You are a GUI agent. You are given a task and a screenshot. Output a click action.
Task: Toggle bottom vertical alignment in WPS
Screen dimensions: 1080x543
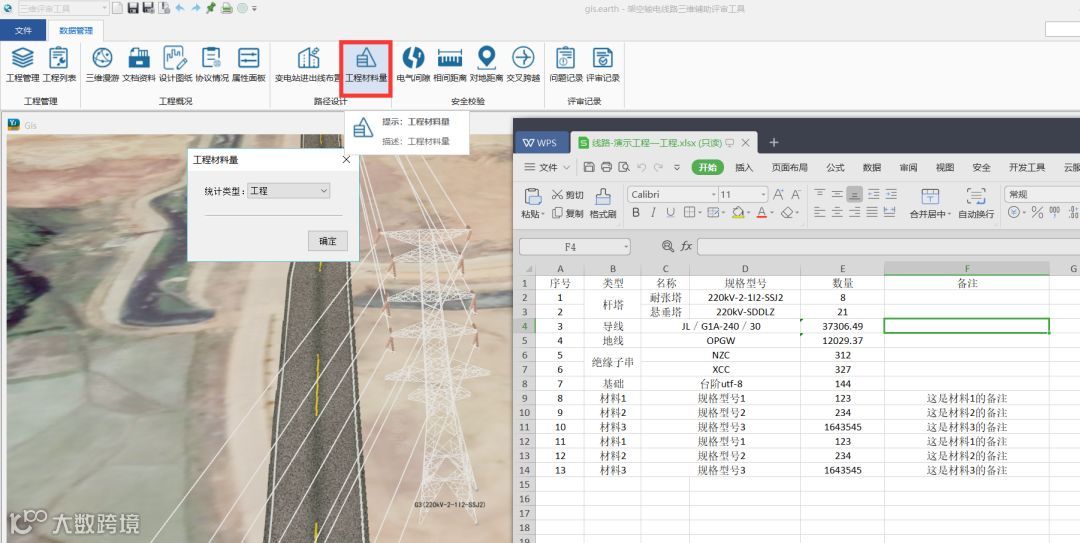pyautogui.click(x=854, y=194)
